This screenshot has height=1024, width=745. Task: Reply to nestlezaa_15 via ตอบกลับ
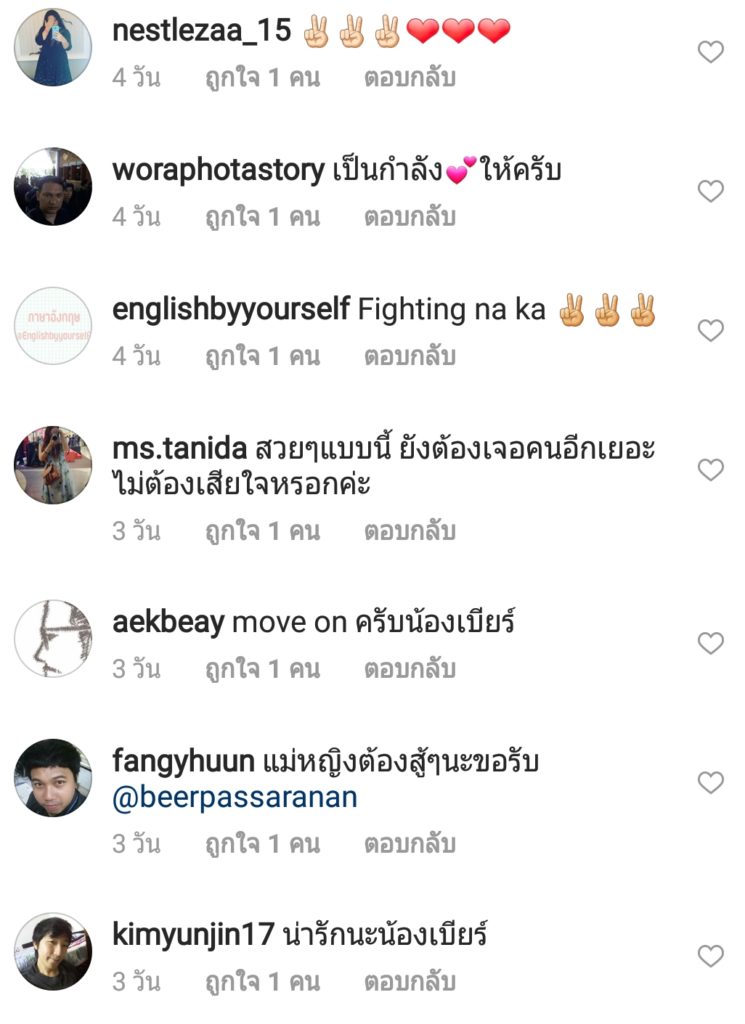coord(409,78)
